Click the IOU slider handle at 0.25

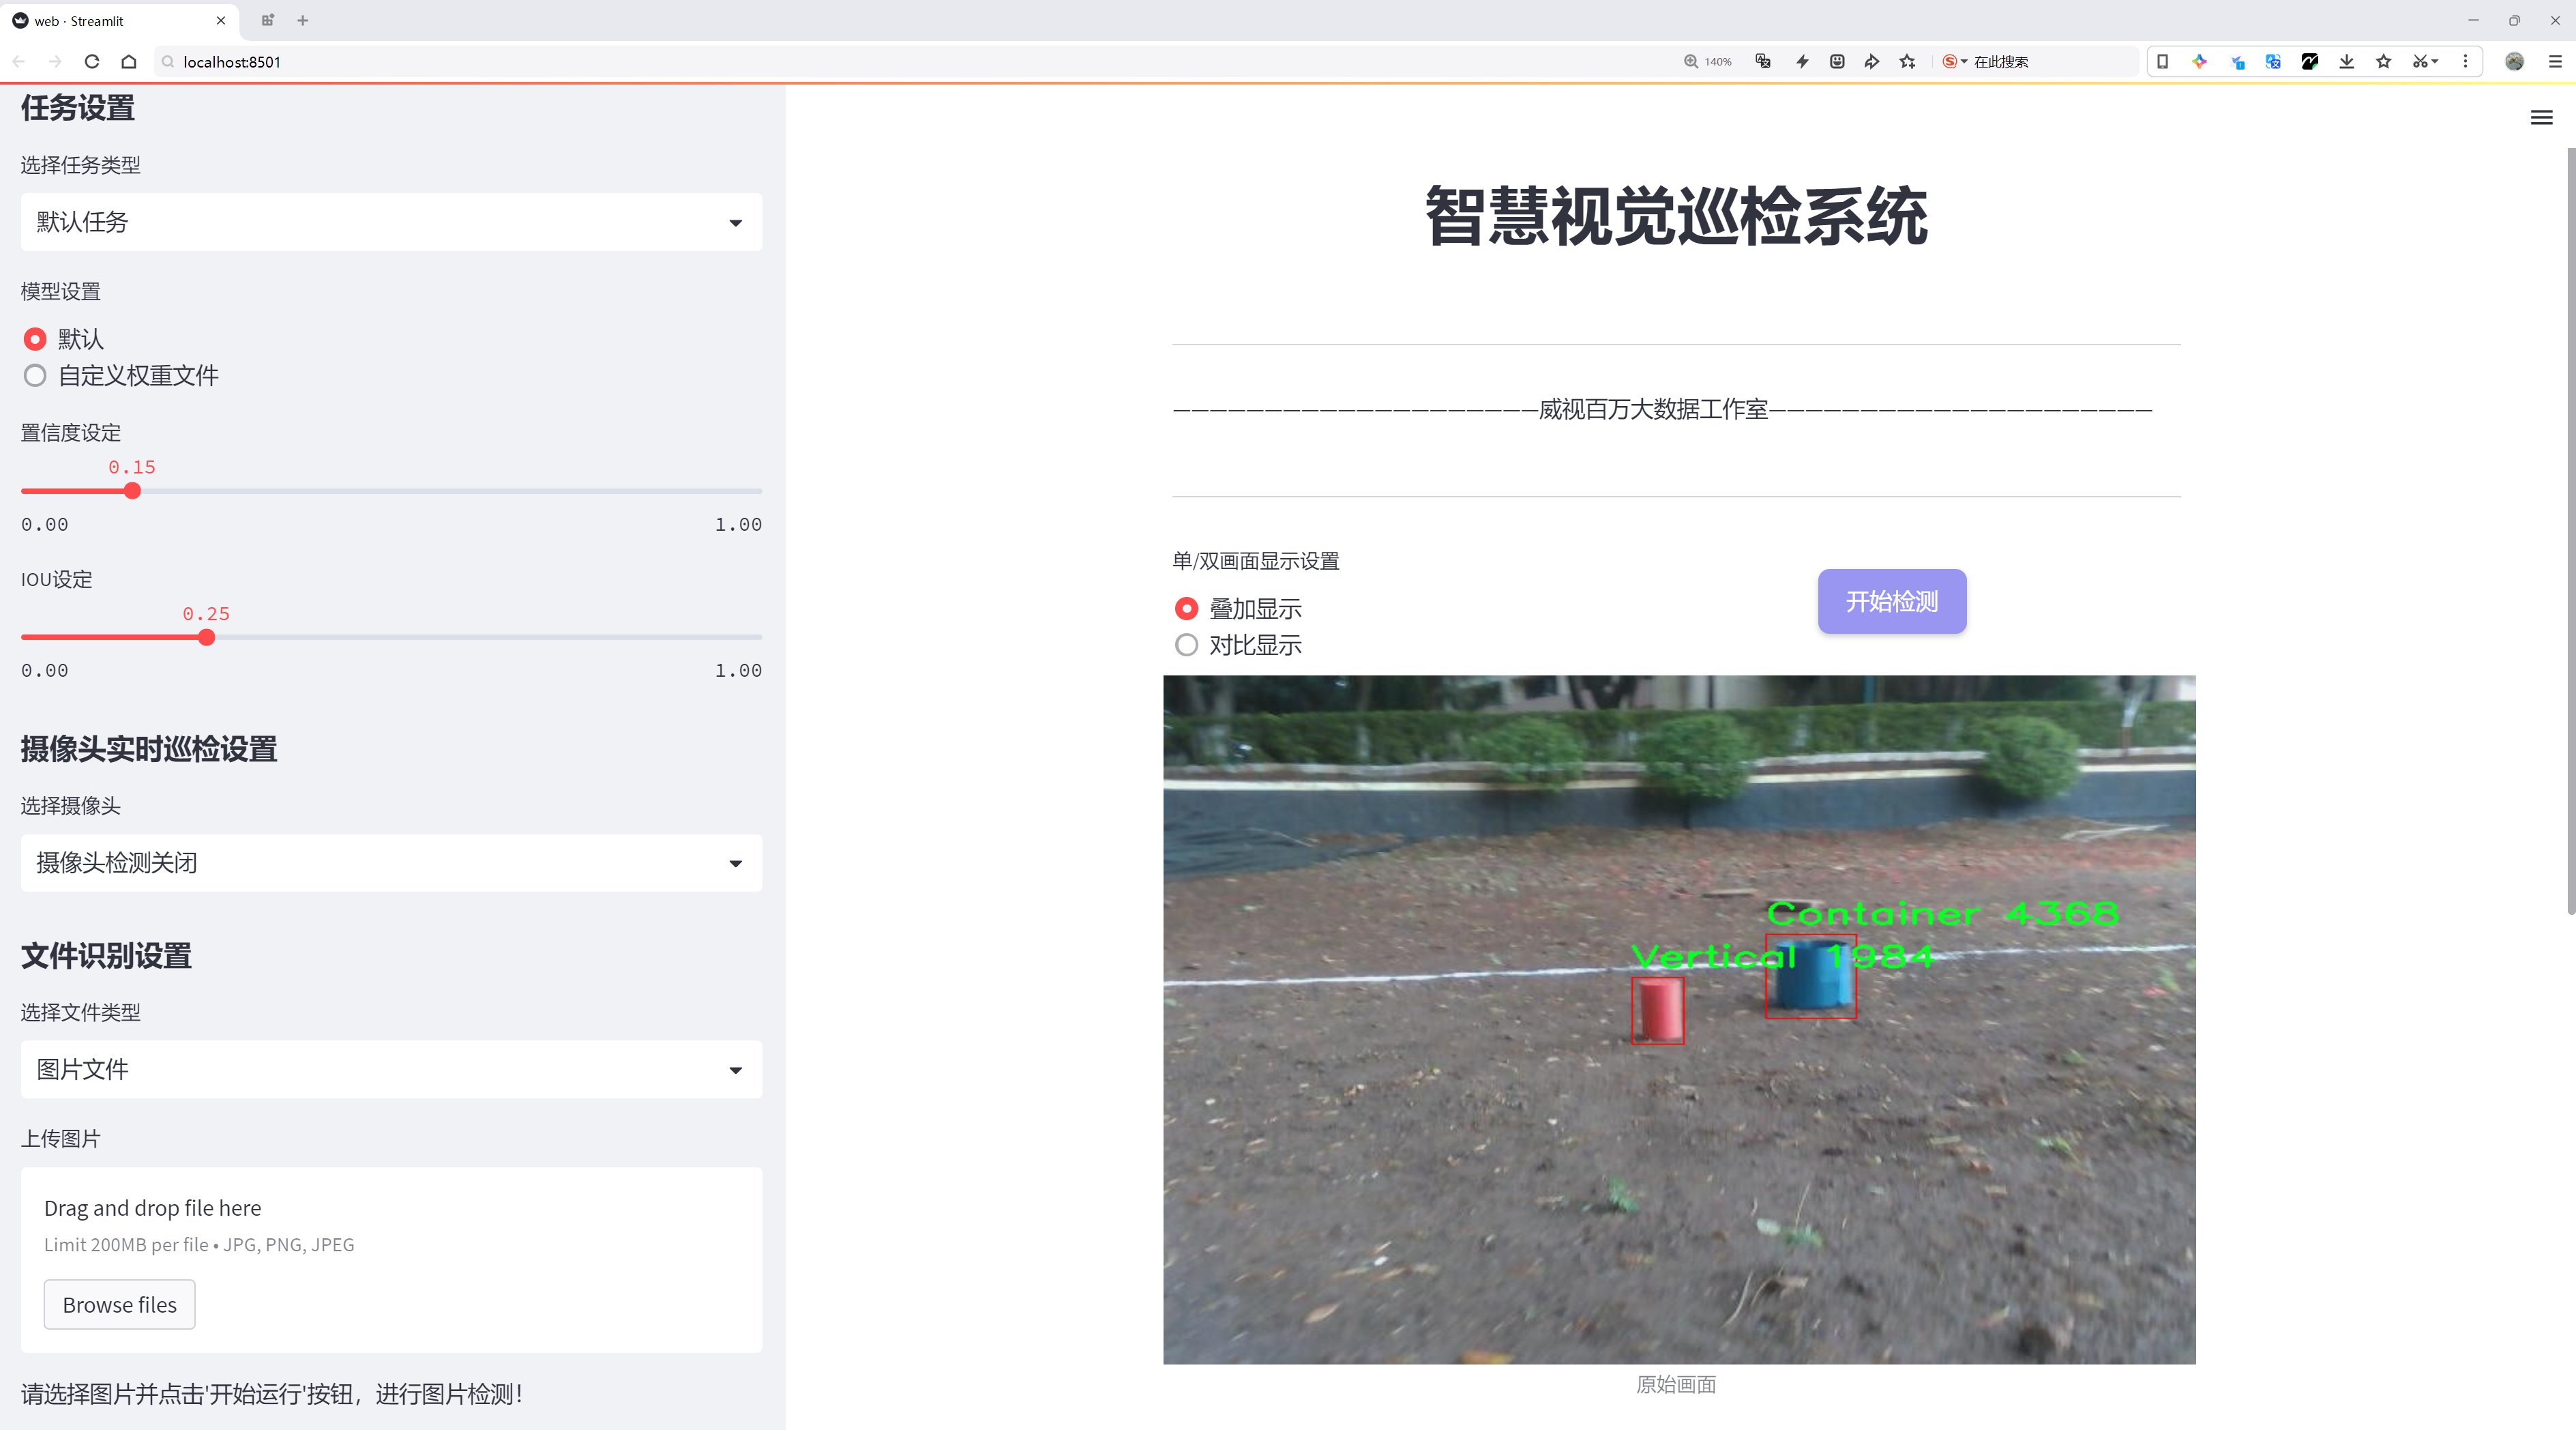point(206,637)
